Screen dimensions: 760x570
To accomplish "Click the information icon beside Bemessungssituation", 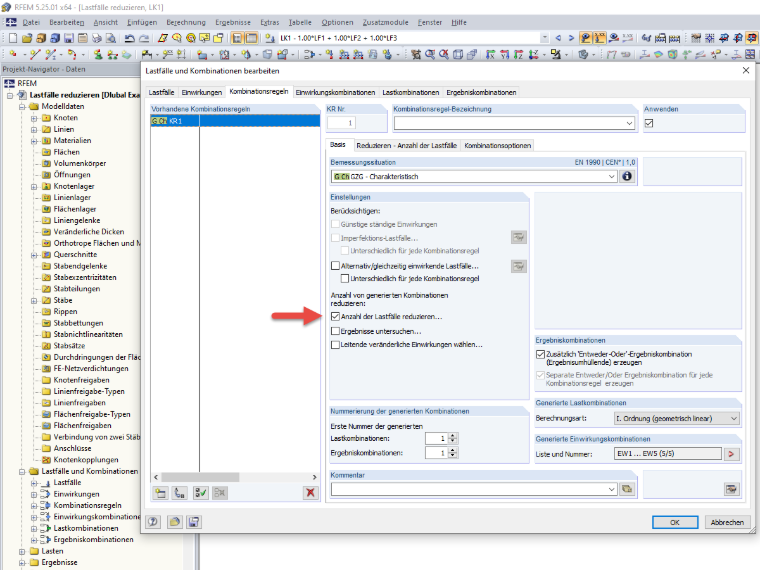I will (627, 176).
